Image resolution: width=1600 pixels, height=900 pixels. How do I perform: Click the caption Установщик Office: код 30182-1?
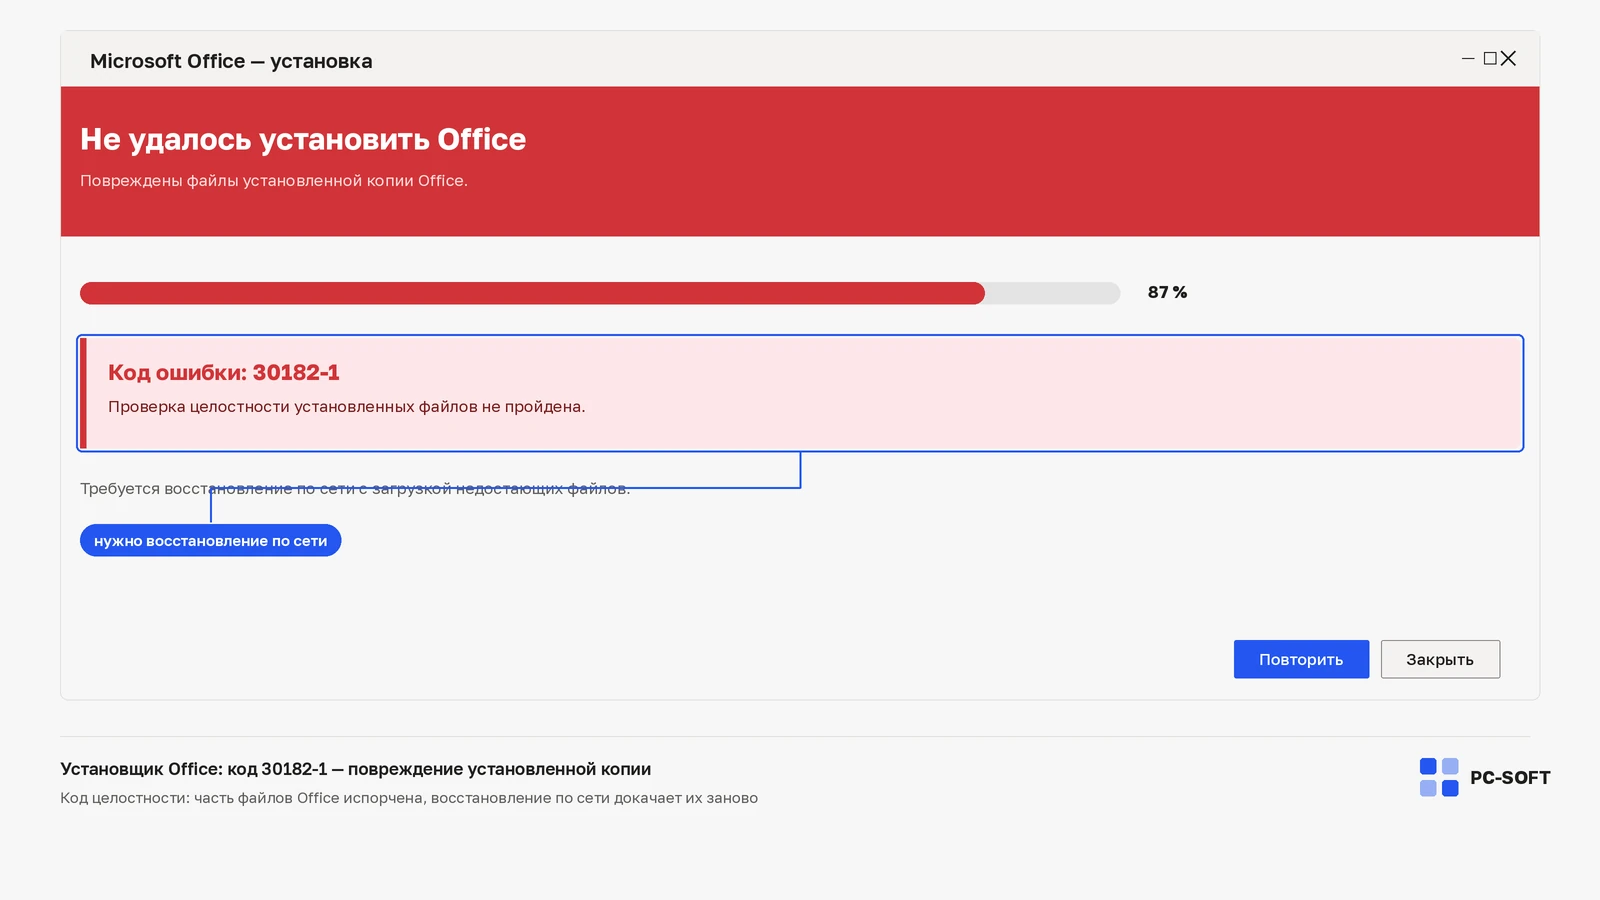tap(356, 769)
